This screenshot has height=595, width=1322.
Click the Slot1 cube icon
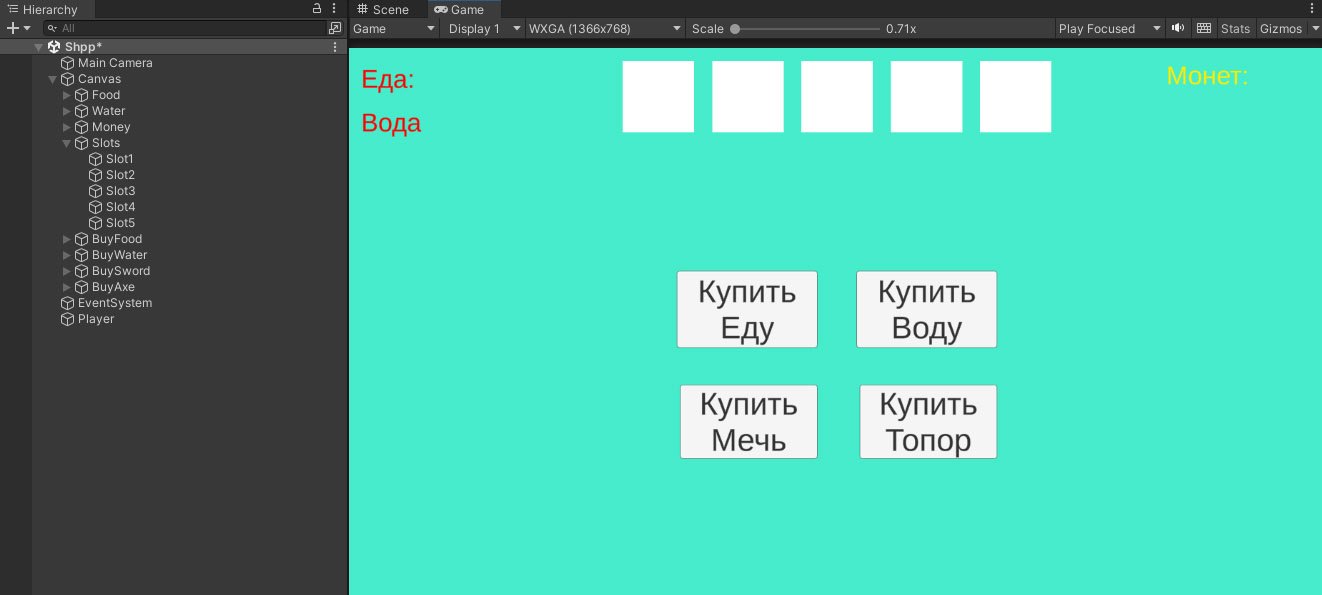tap(96, 159)
